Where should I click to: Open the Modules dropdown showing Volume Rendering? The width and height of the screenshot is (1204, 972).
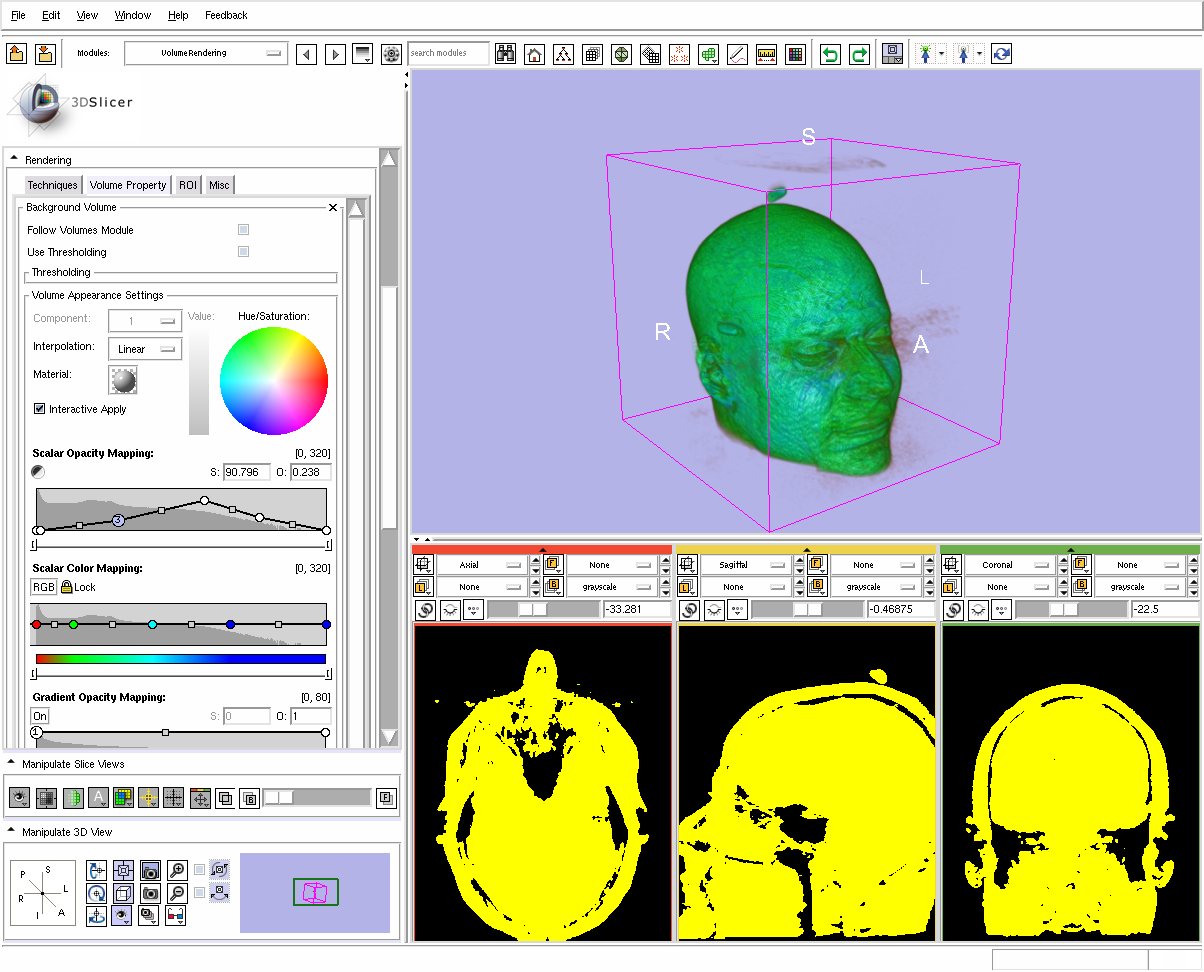click(x=206, y=54)
